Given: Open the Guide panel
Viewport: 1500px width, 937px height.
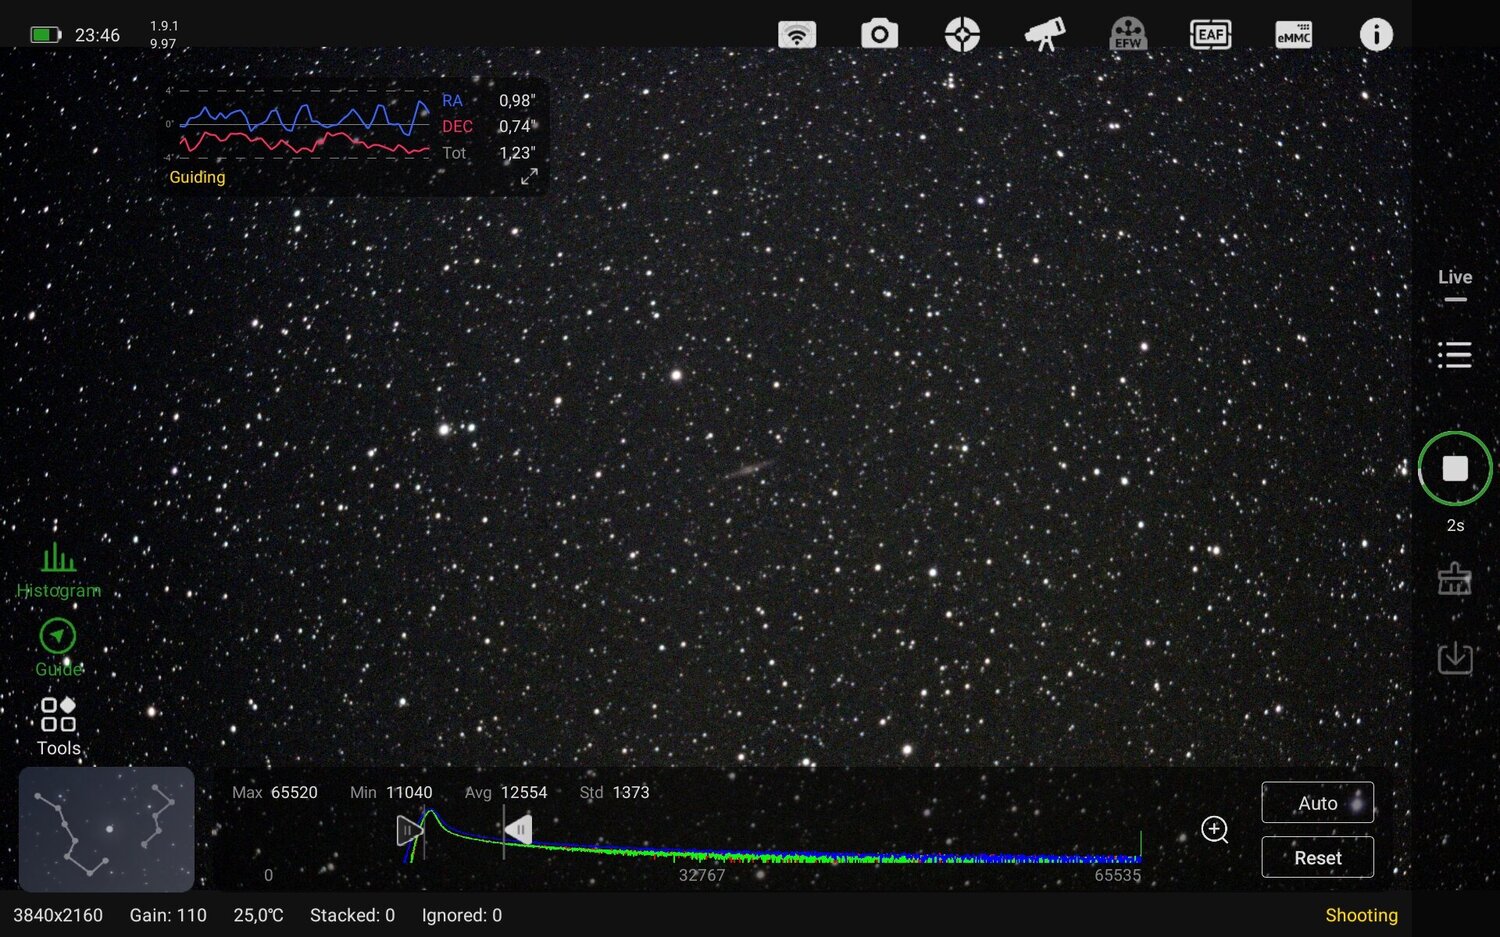Looking at the screenshot, I should click(57, 636).
